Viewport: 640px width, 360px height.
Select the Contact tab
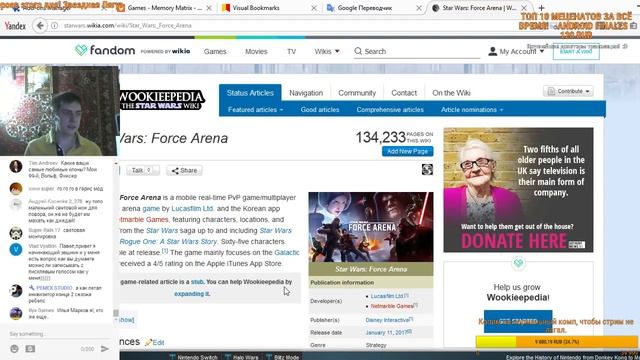[404, 93]
